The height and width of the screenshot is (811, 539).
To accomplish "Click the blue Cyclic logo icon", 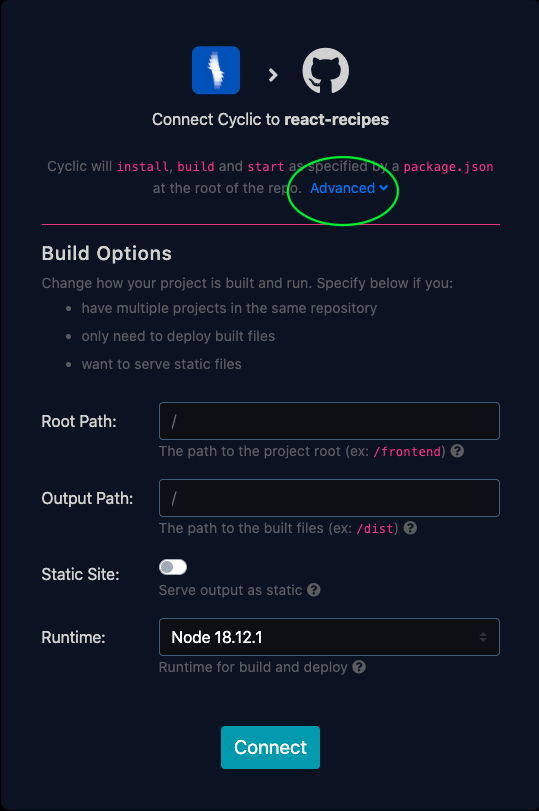I will pos(216,70).
